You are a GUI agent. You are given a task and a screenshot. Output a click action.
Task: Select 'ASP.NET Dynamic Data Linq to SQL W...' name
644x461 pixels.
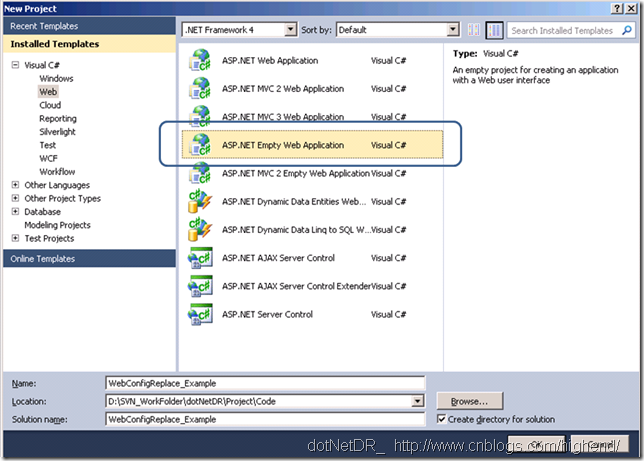(x=296, y=230)
